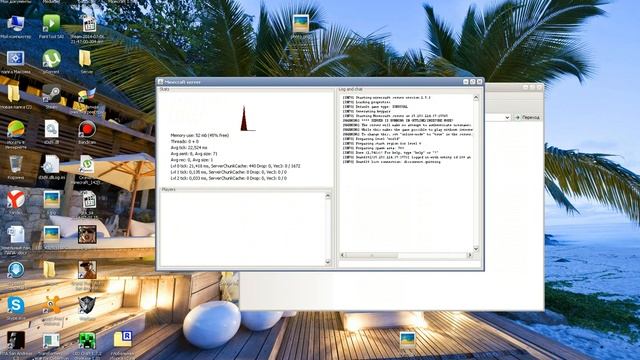640x360 pixels.
Task: Open the d3d9.dll file icon
Action: tap(51, 129)
